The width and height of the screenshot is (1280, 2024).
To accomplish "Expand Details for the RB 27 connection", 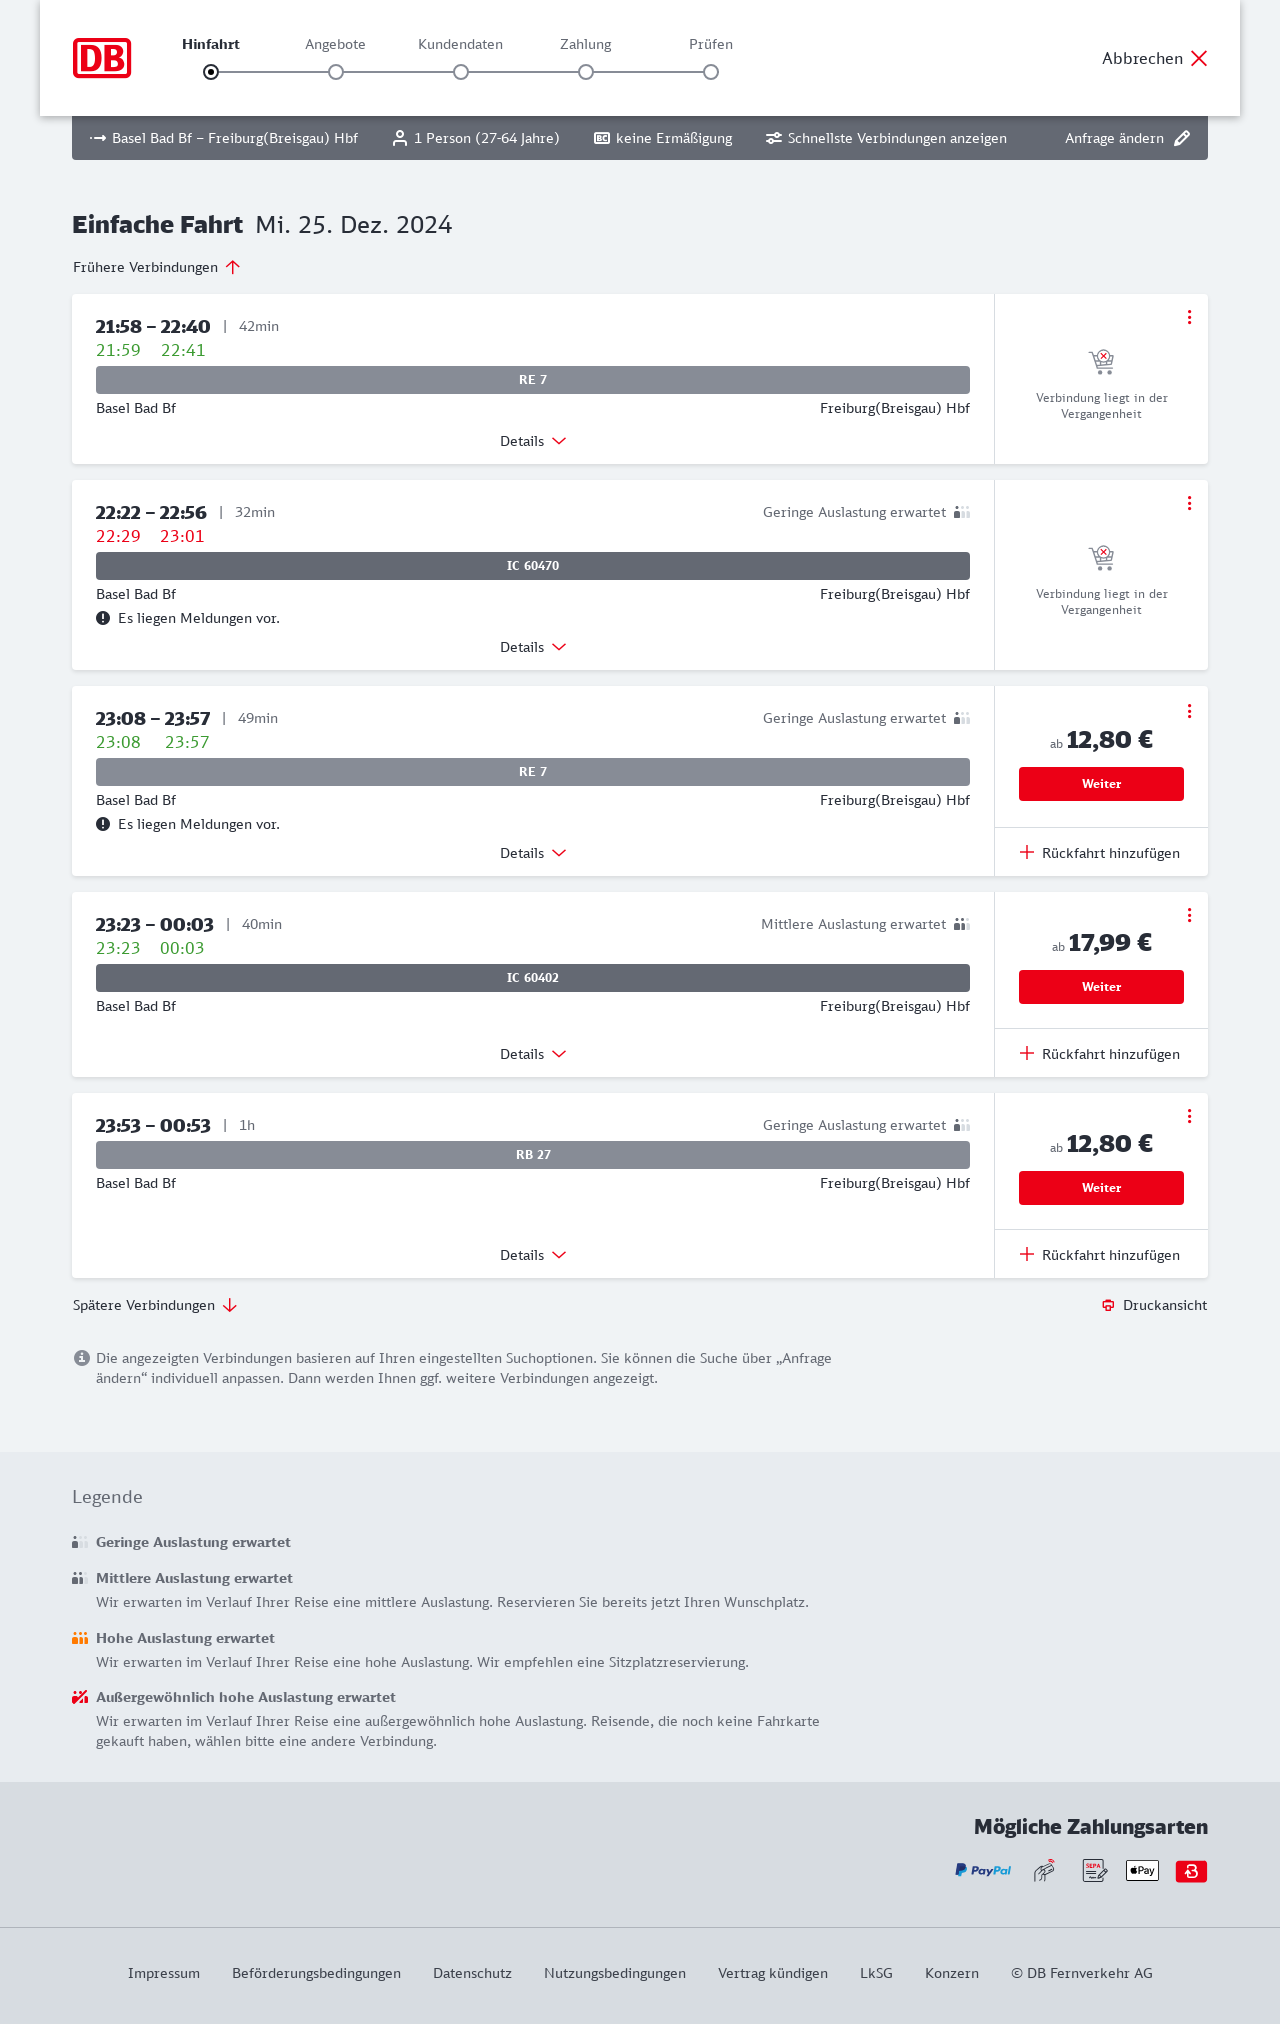I will 533,1255.
